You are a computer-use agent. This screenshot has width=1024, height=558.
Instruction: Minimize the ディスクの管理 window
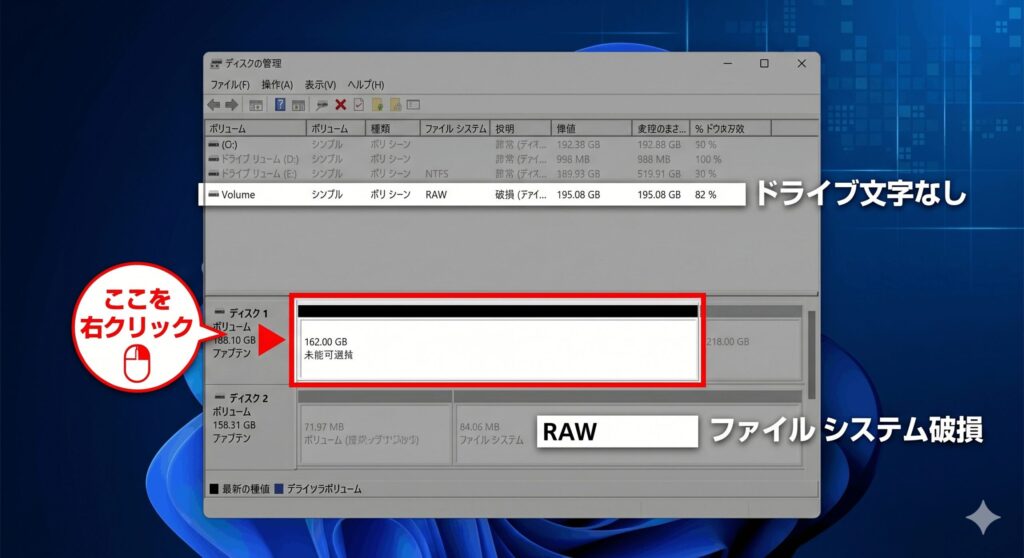tap(728, 63)
